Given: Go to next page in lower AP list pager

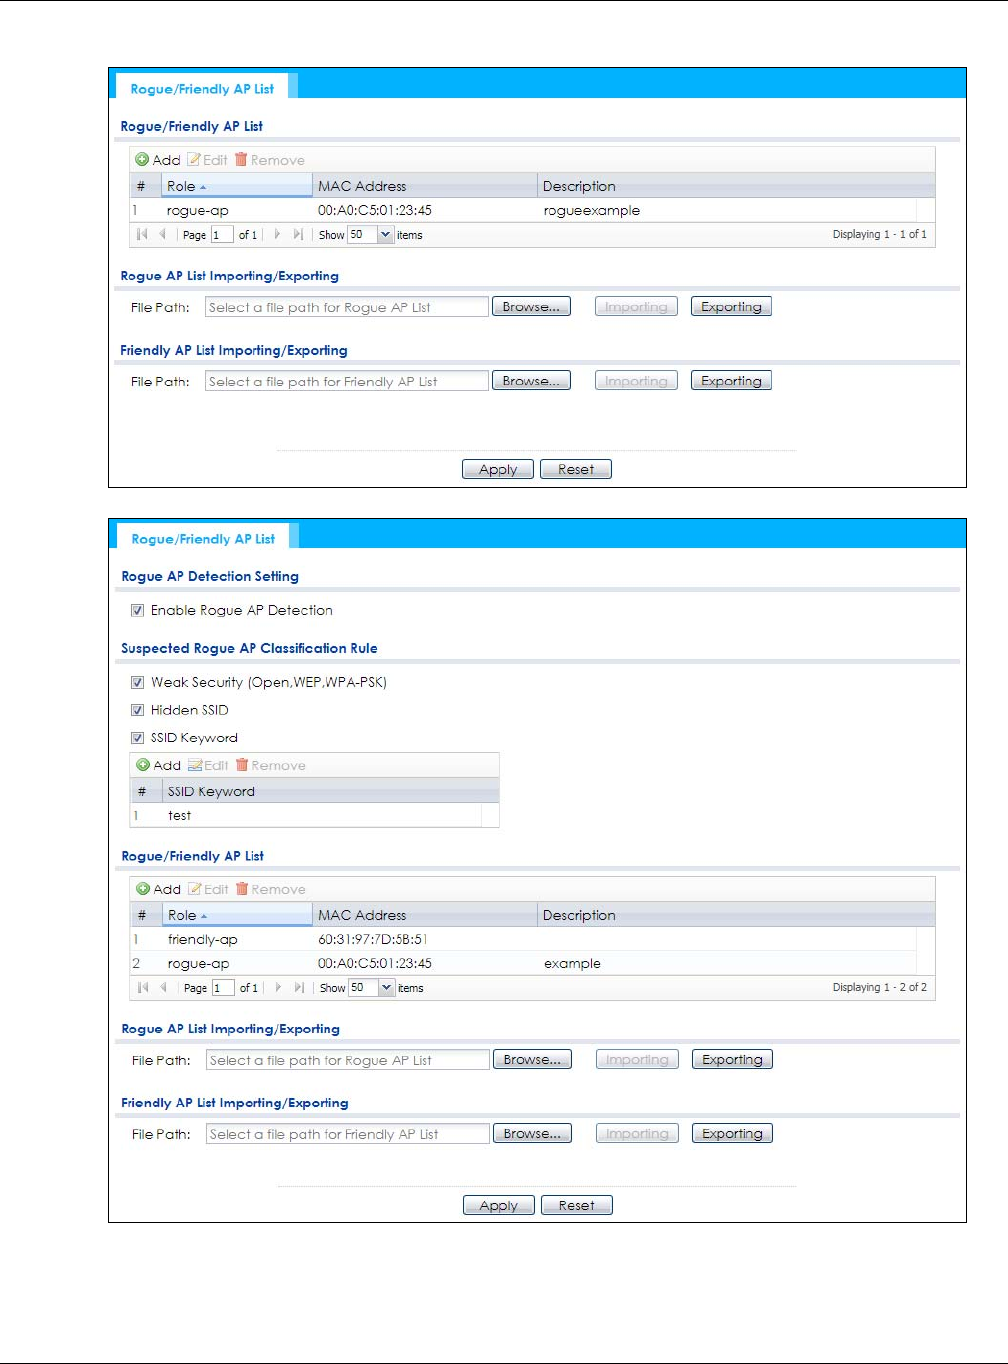Looking at the screenshot, I should point(278,987).
